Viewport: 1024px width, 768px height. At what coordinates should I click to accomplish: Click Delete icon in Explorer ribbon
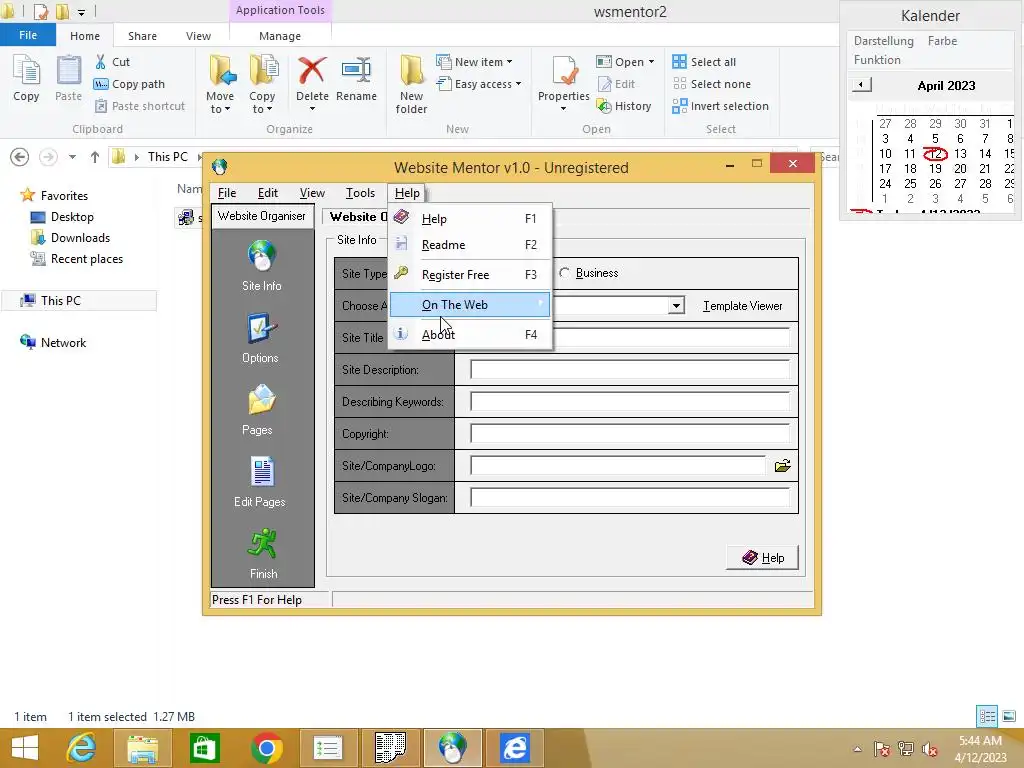(312, 71)
